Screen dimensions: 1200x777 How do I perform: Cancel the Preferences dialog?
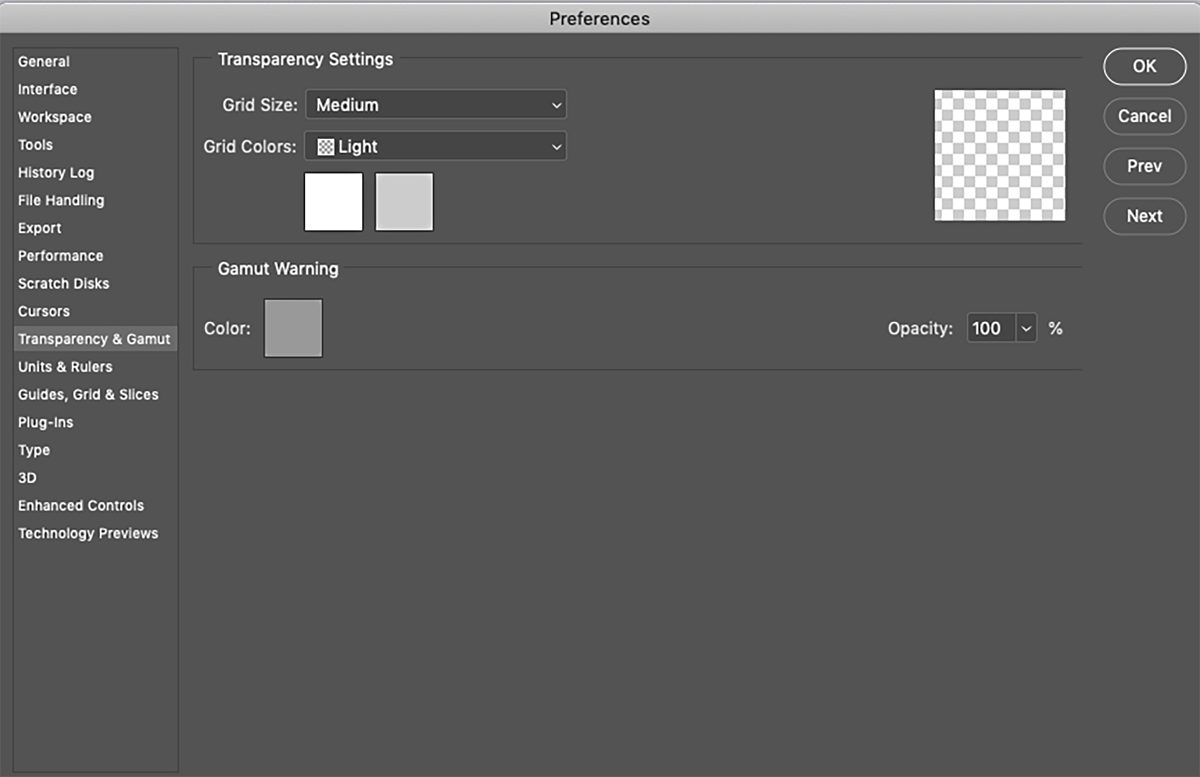tap(1144, 116)
